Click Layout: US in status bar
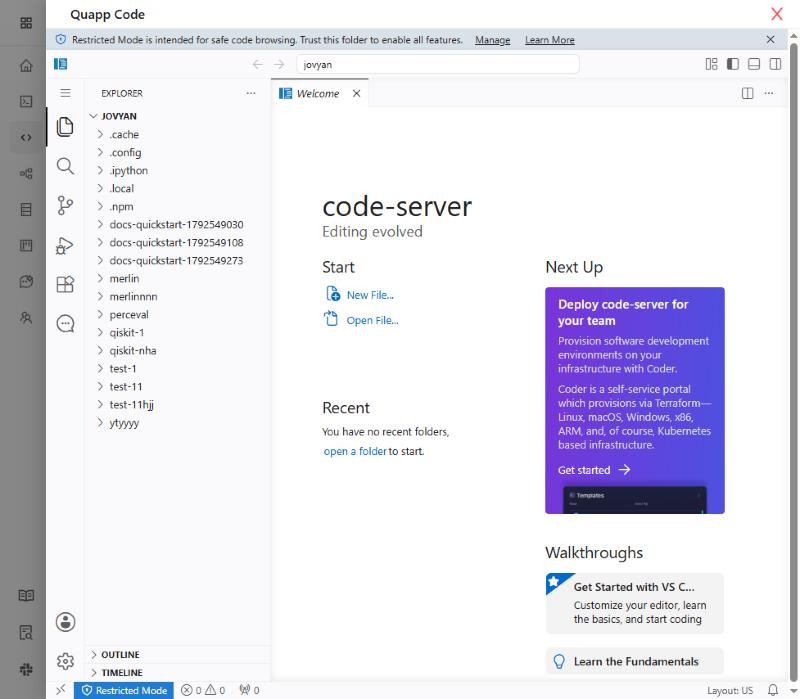Viewport: 800px width, 699px height. pos(730,690)
